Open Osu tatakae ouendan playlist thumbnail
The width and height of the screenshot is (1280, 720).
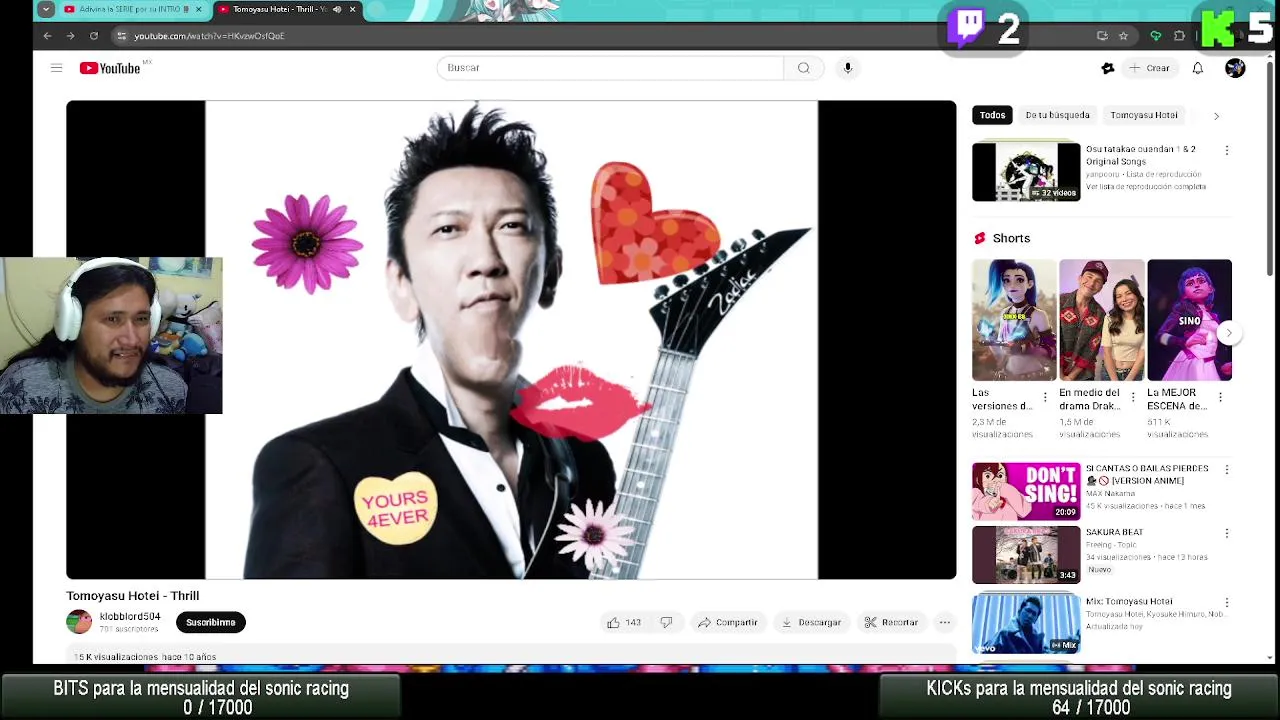1026,172
